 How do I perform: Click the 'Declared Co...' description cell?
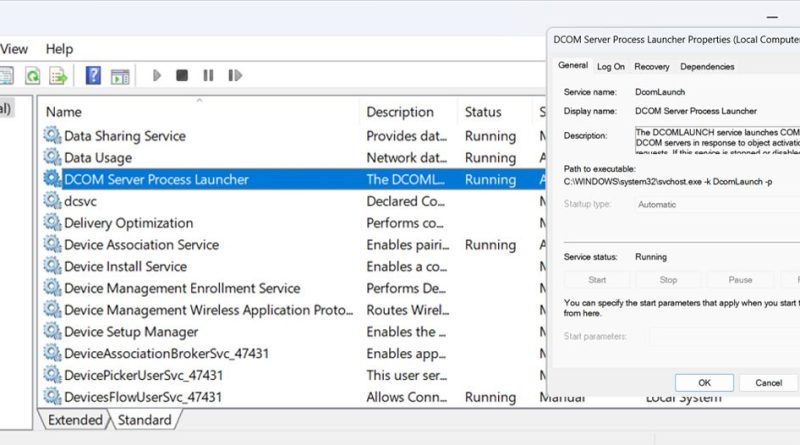[406, 201]
